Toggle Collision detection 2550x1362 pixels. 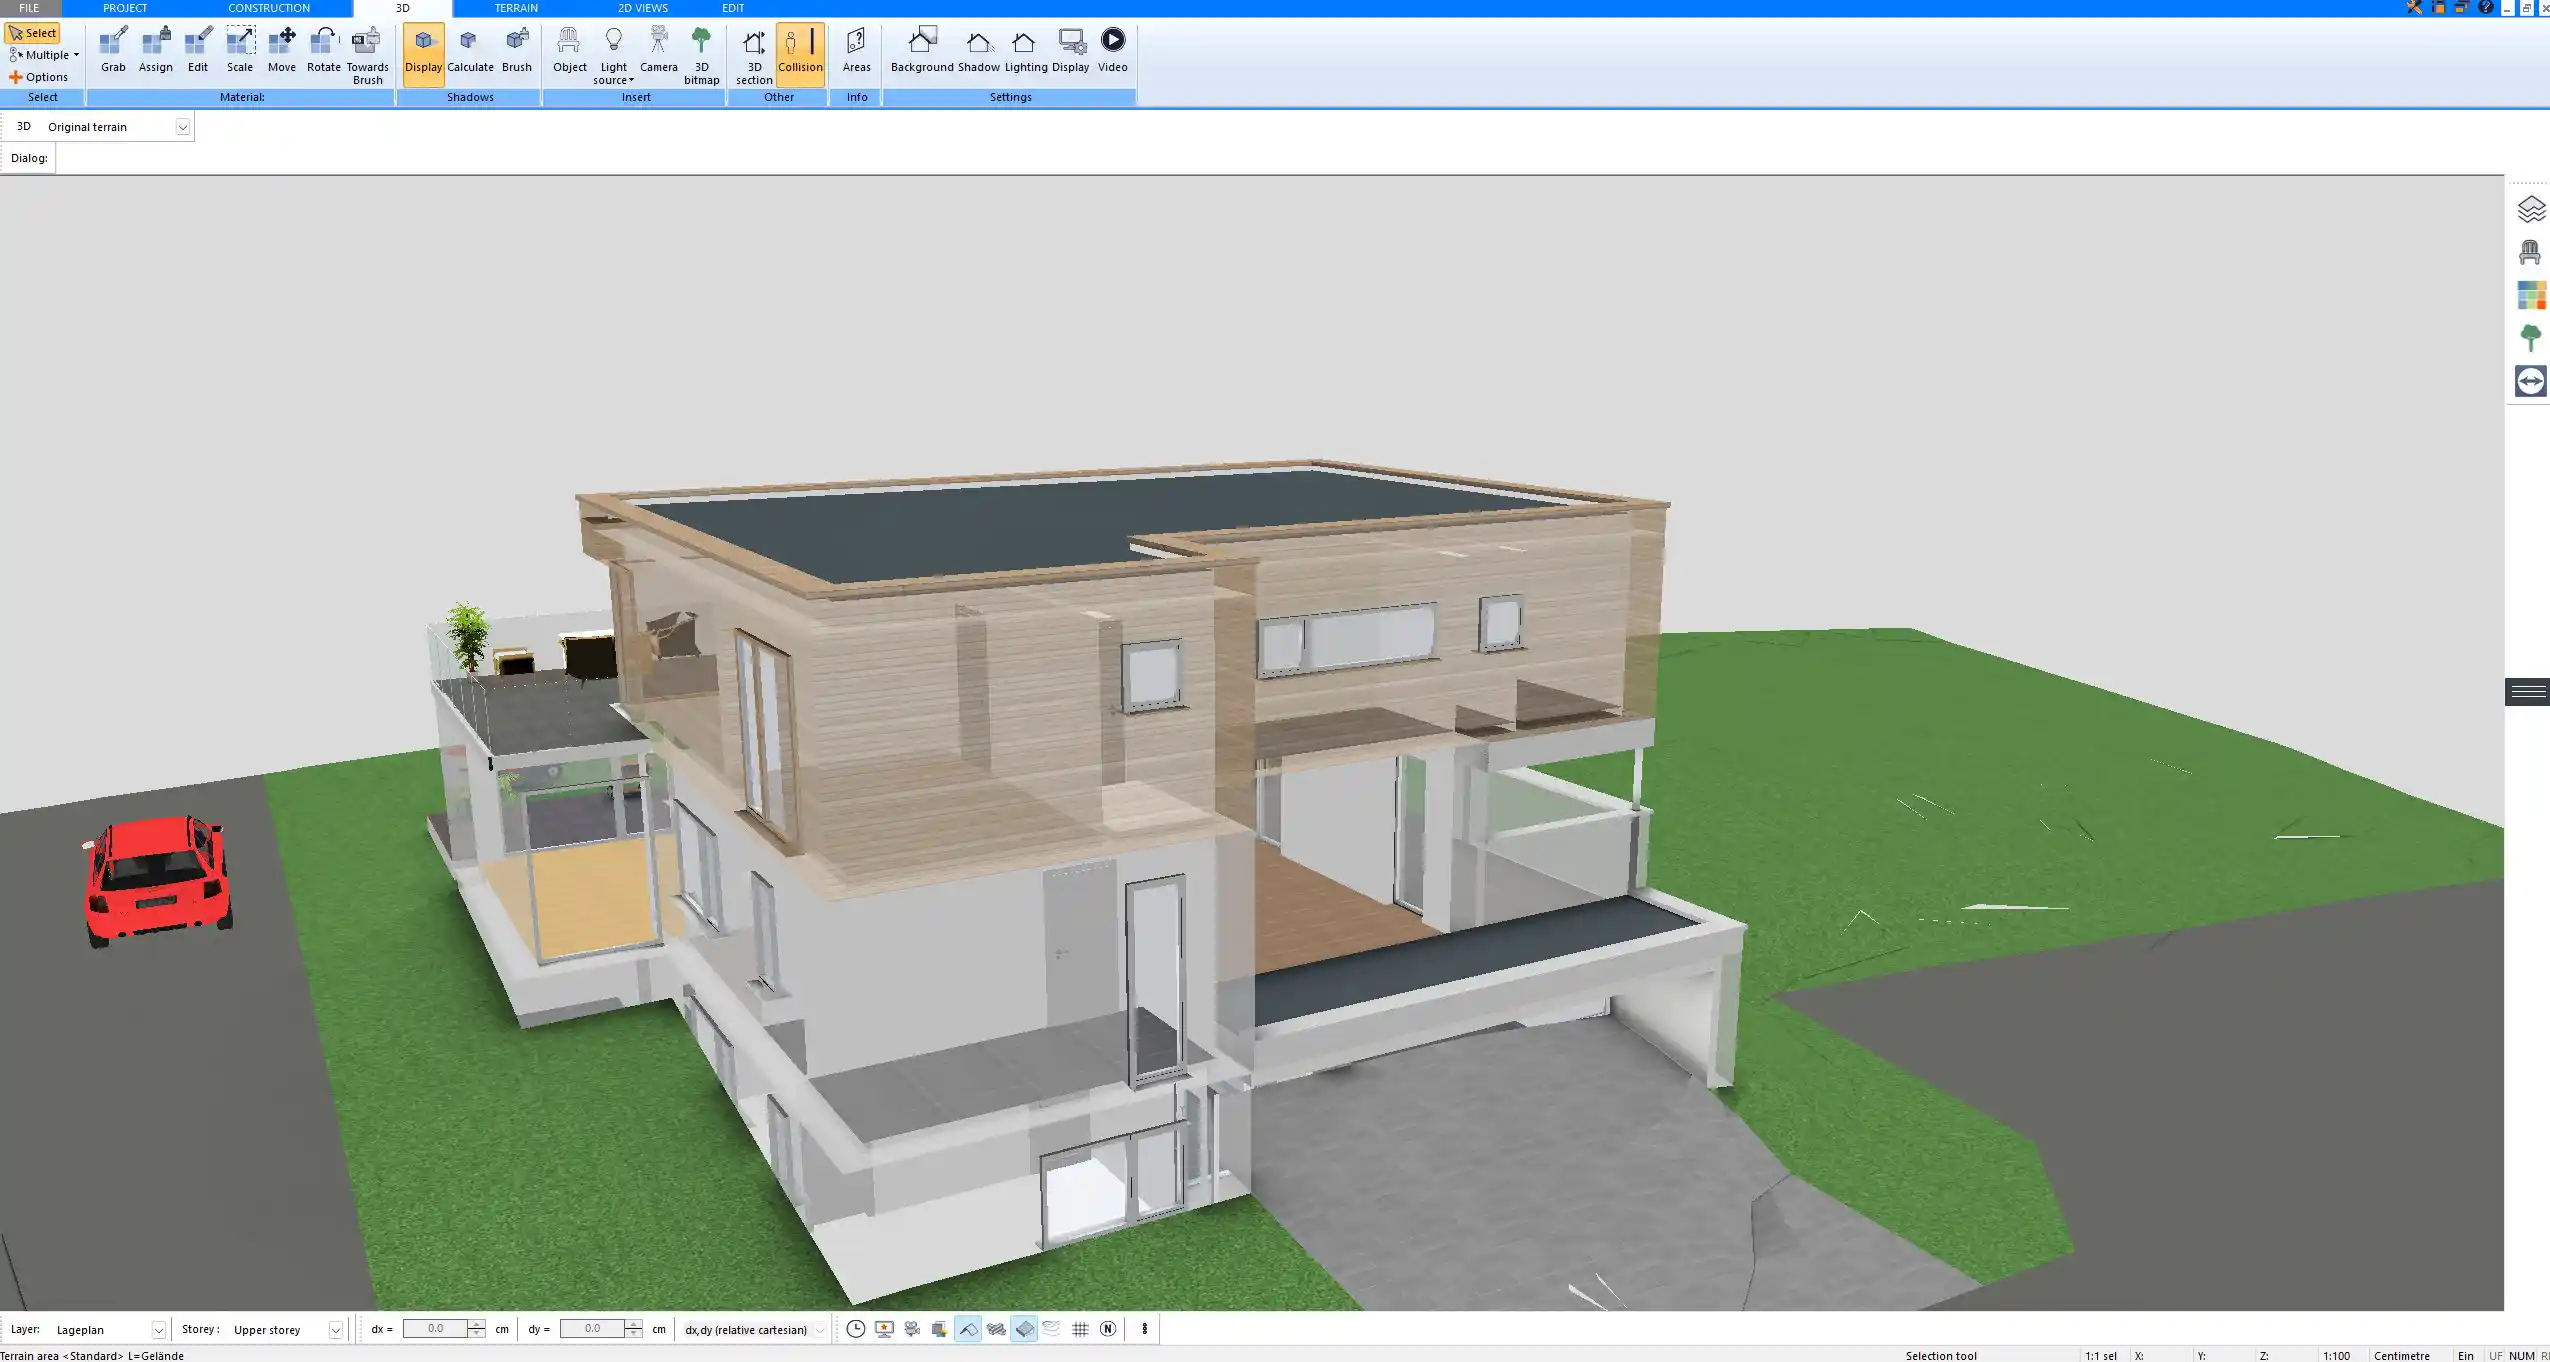[x=800, y=53]
